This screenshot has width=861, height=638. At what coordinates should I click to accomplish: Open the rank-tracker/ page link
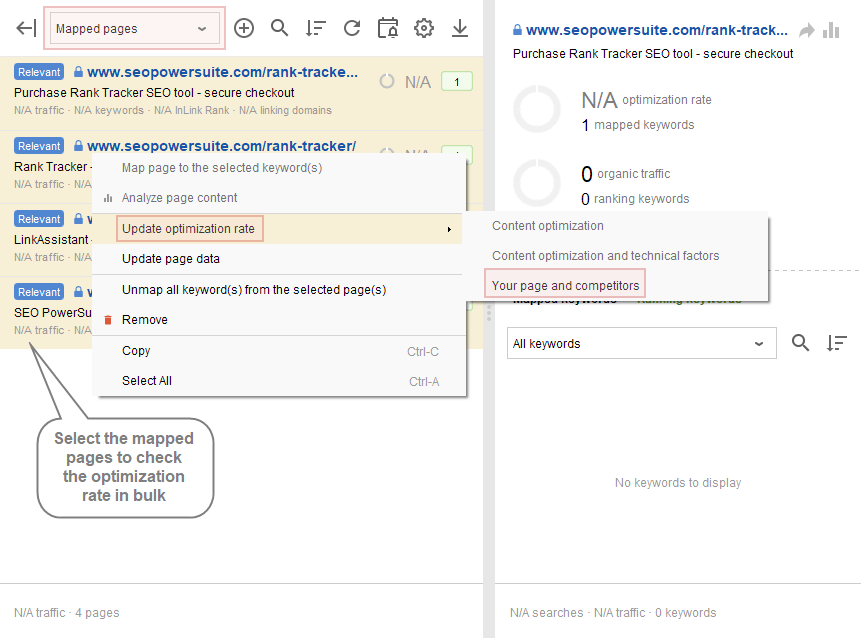point(221,146)
